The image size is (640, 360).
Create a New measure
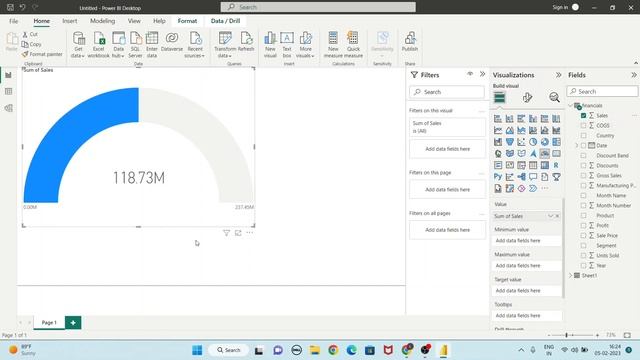(x=333, y=44)
